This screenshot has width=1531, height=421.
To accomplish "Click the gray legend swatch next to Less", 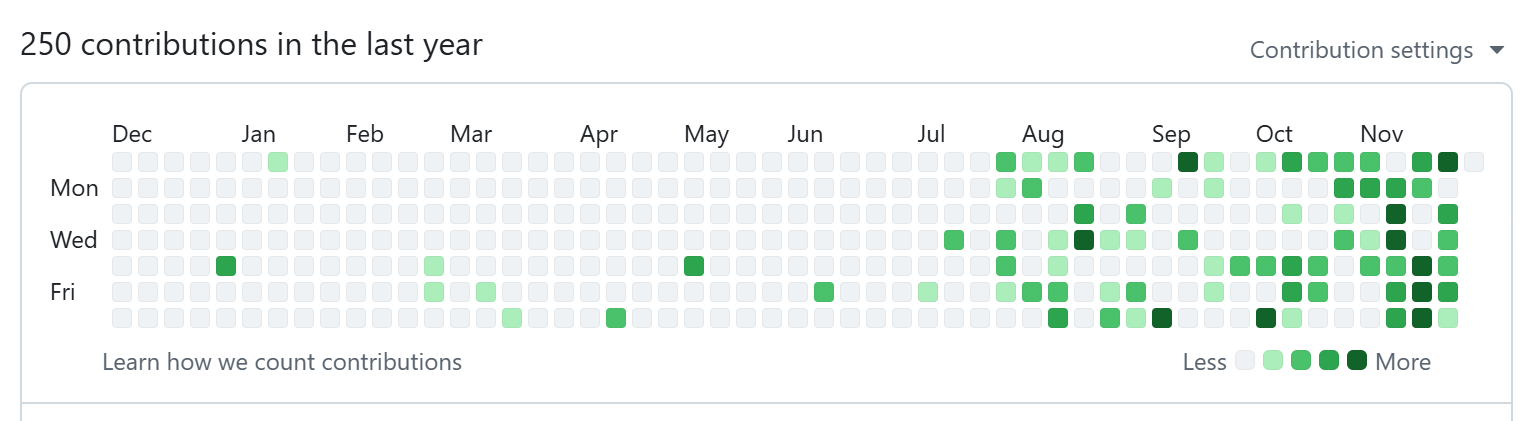I will click(1245, 360).
